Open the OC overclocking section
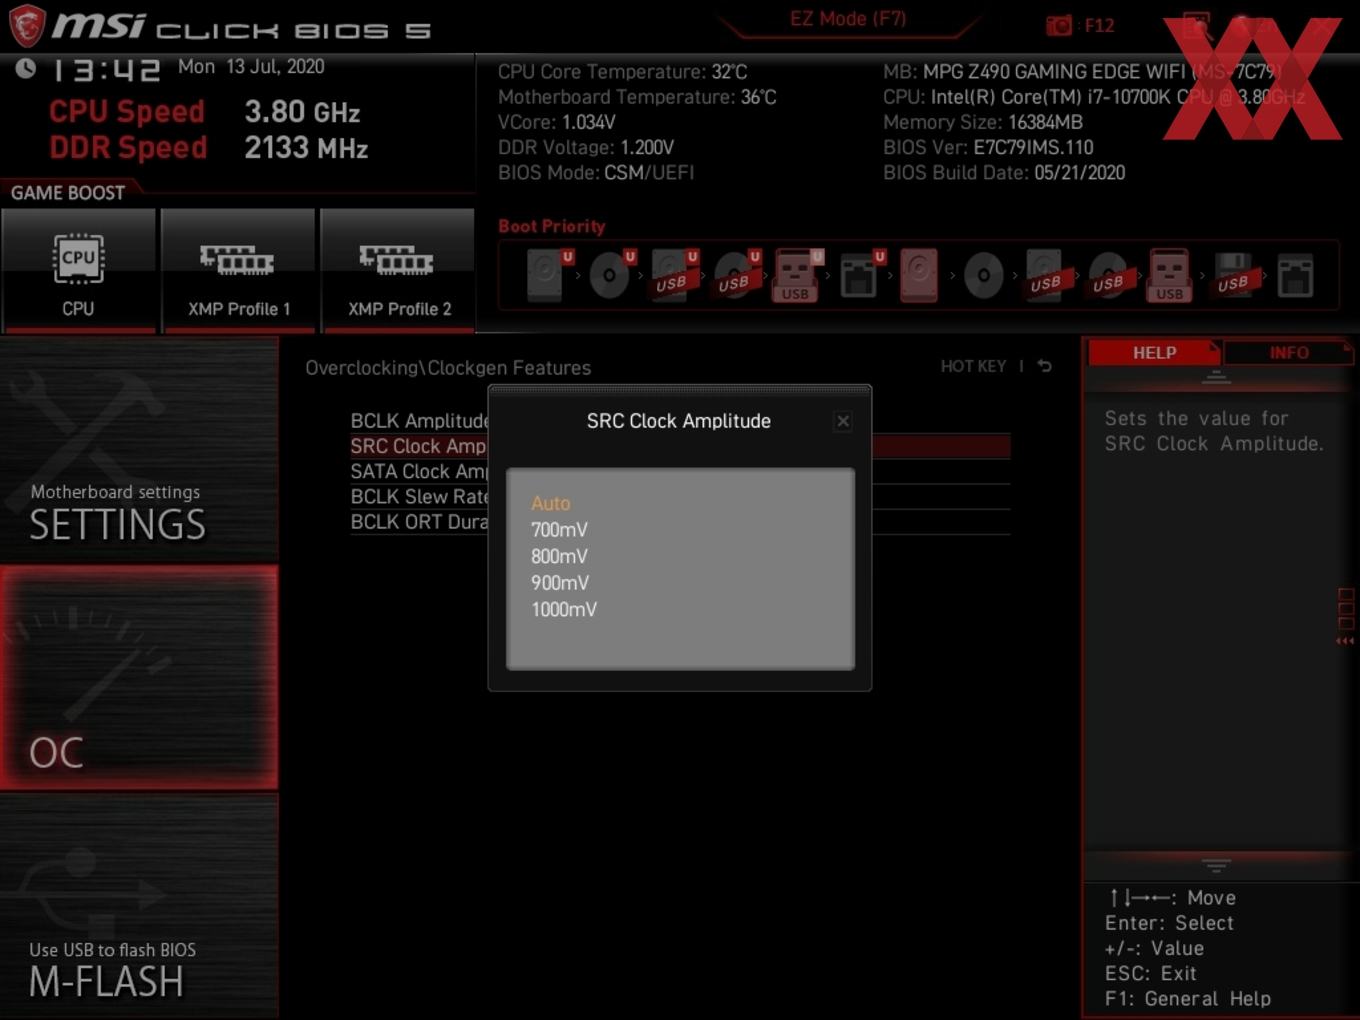Viewport: 1360px width, 1020px height. [139, 678]
